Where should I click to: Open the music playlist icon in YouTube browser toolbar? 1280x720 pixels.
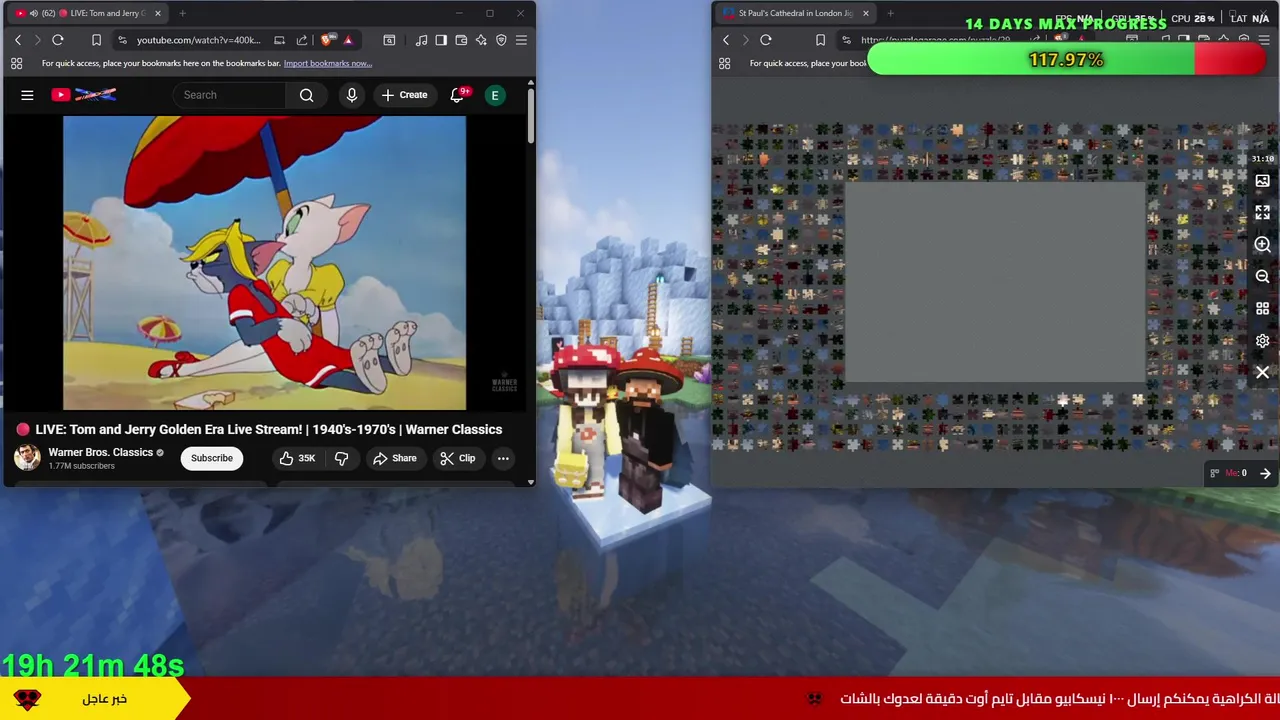pyautogui.click(x=421, y=40)
